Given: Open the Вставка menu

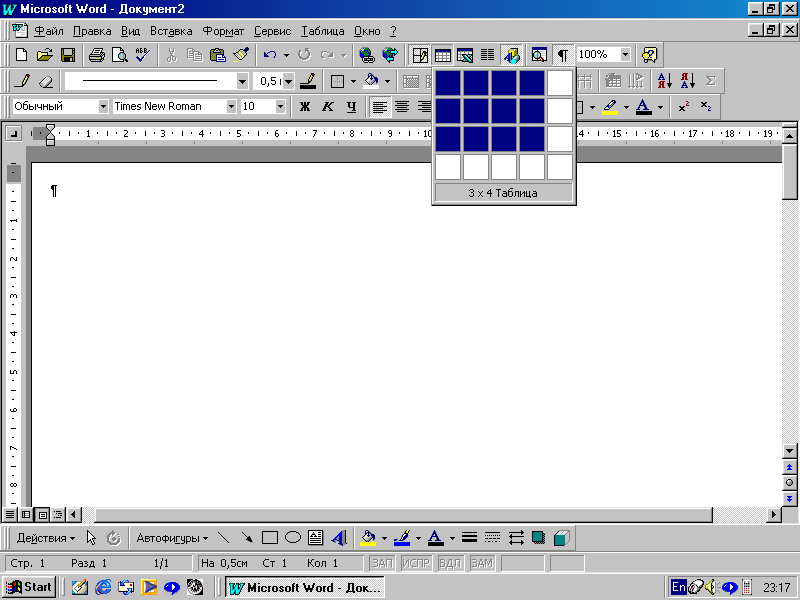Looking at the screenshot, I should [x=171, y=31].
